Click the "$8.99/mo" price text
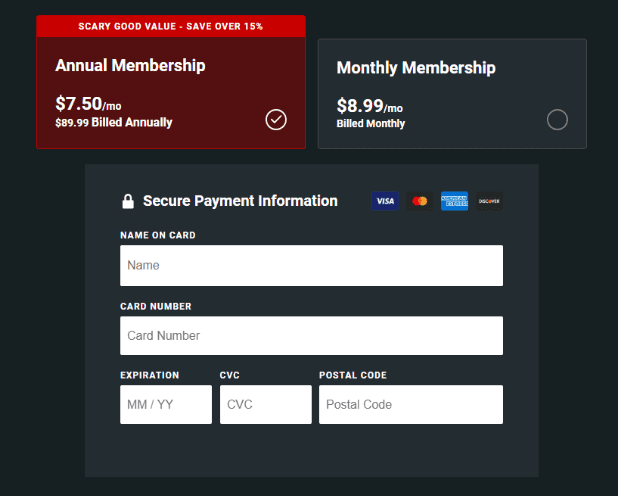The height and width of the screenshot is (496, 618). coord(370,106)
